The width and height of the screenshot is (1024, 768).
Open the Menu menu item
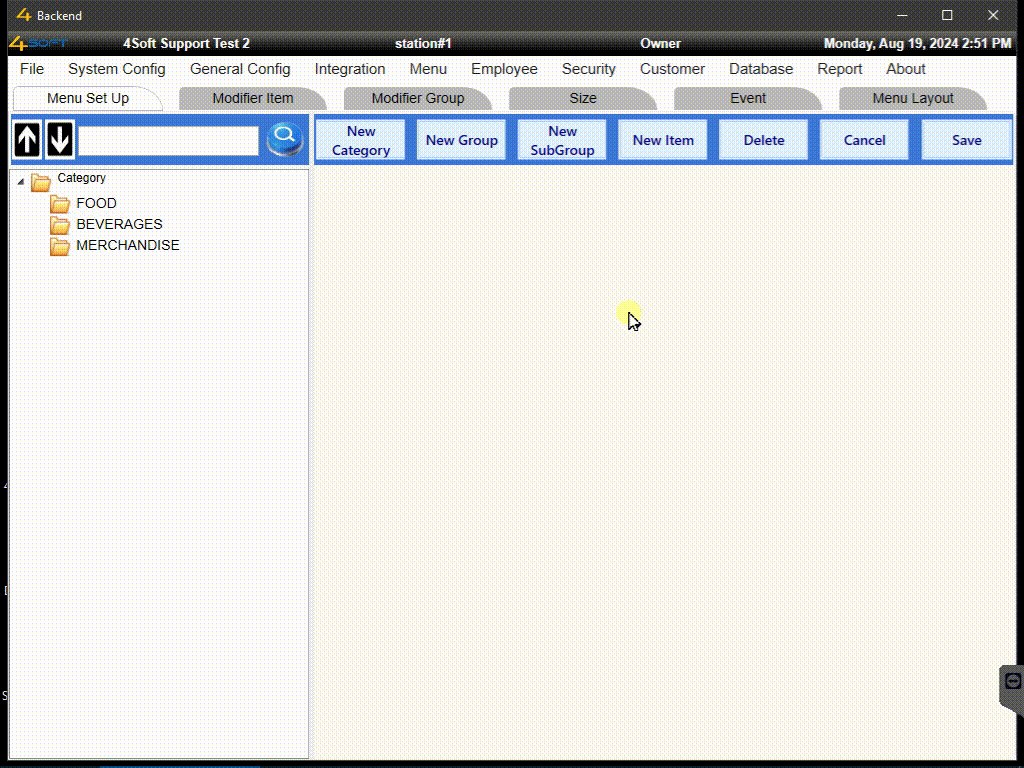click(x=428, y=69)
